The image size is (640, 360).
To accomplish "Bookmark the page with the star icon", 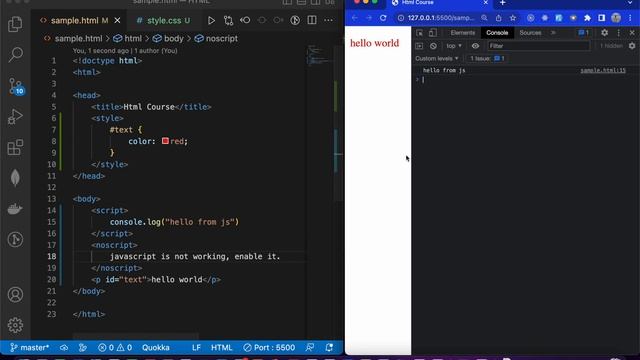I will point(513,18).
